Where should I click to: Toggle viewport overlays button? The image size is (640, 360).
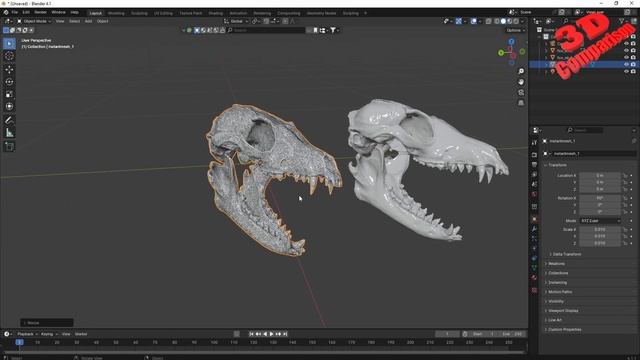[x=473, y=21]
